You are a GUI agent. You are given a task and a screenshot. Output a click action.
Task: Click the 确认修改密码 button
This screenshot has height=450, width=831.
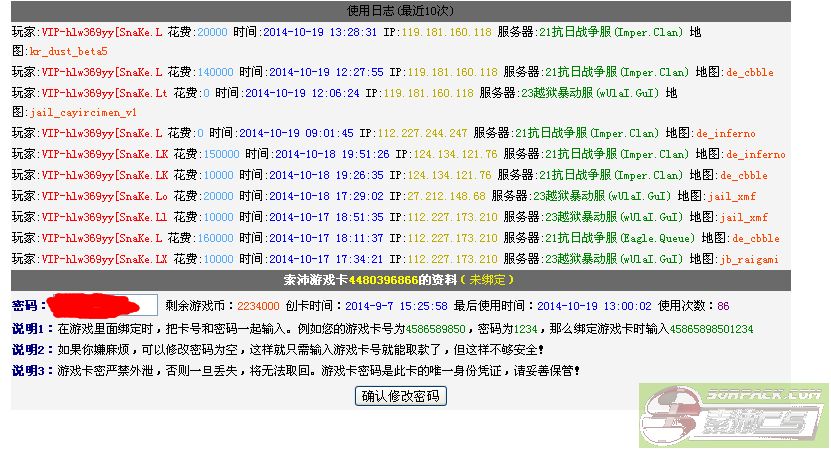click(401, 396)
